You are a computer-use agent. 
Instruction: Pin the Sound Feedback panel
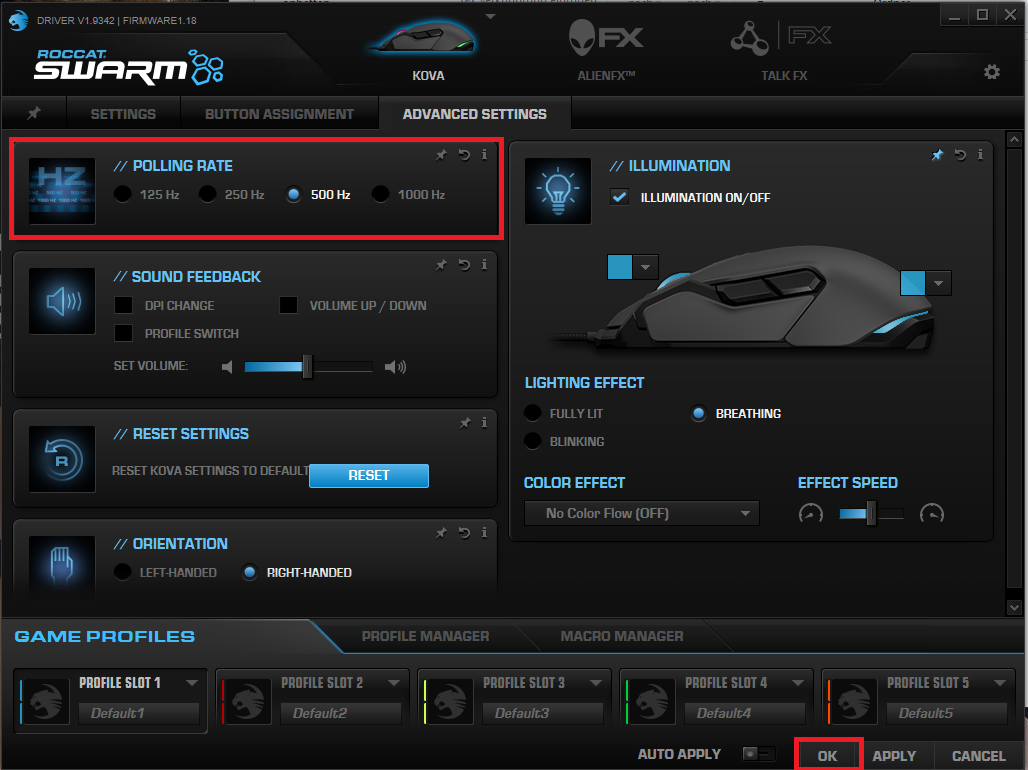coord(441,264)
